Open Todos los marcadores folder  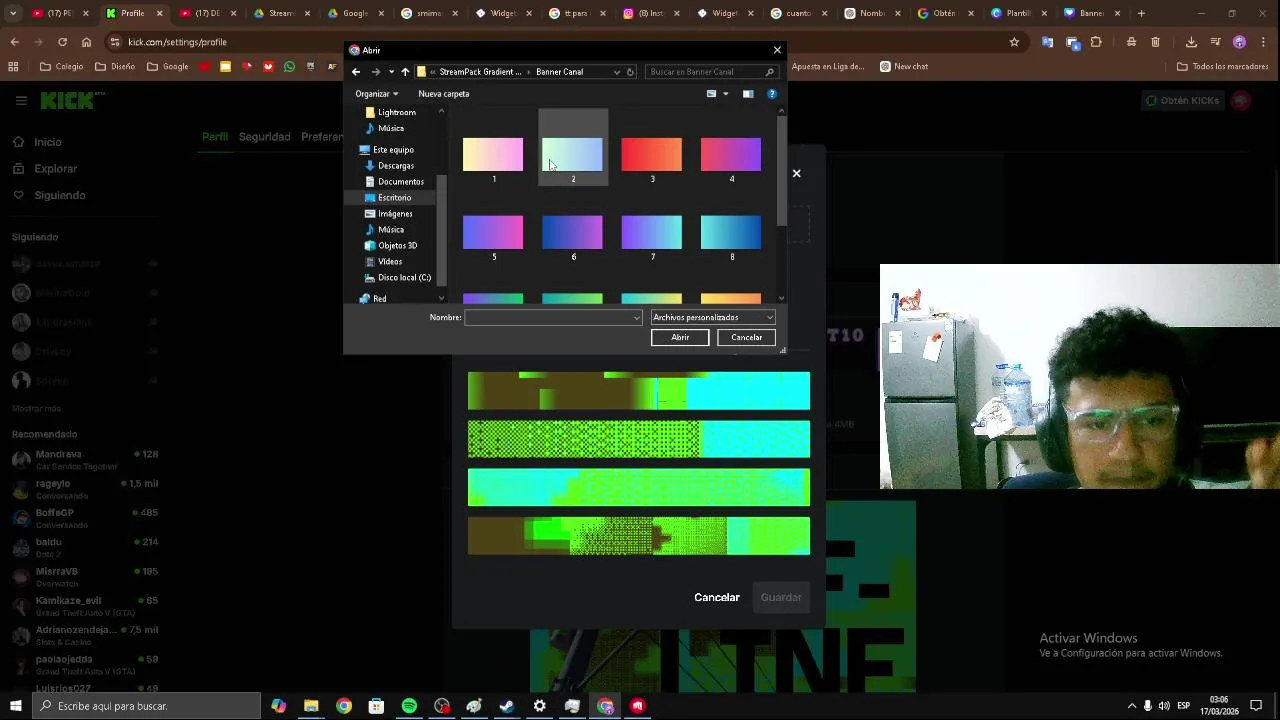[x=1222, y=67]
